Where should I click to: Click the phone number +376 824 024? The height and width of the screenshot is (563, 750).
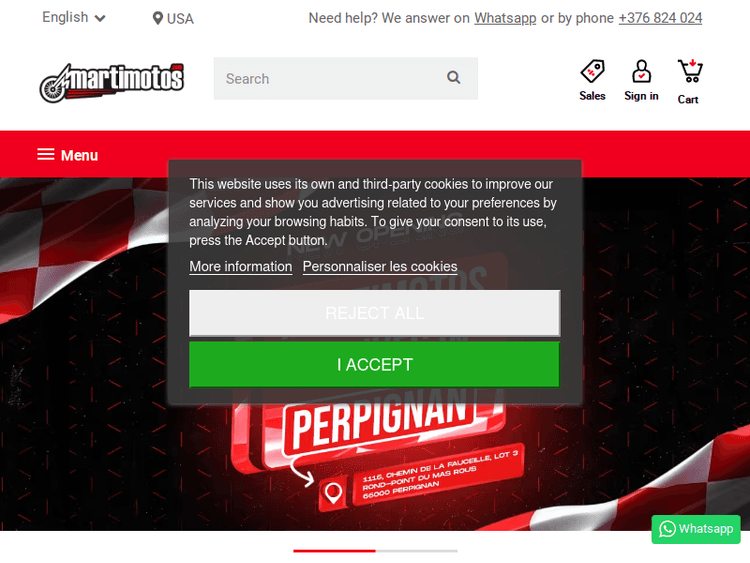coord(660,18)
